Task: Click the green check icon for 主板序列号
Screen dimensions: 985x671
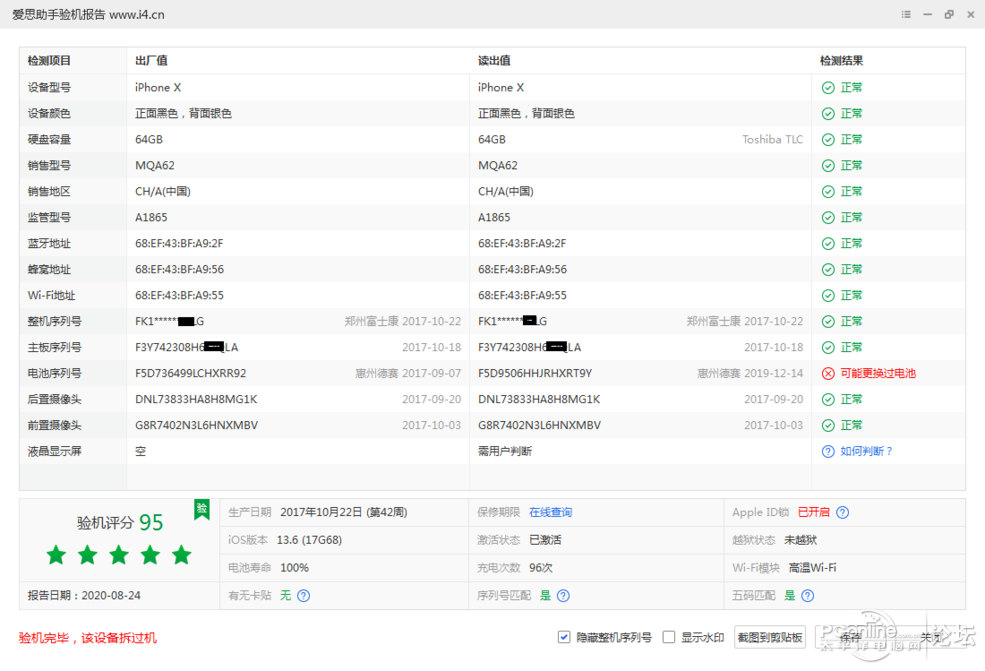Action: coord(828,347)
